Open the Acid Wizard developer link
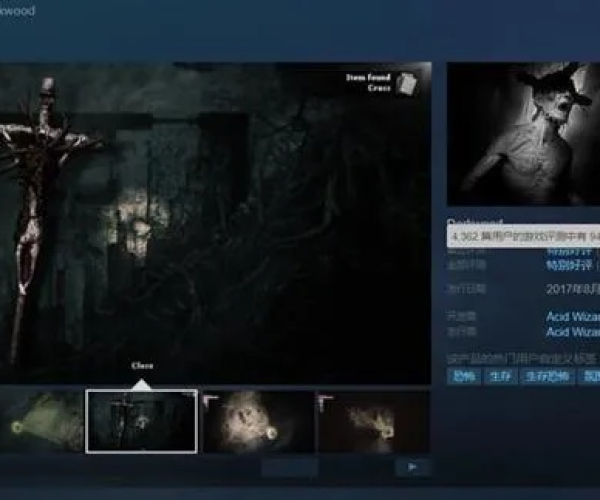The image size is (600, 500). [572, 316]
